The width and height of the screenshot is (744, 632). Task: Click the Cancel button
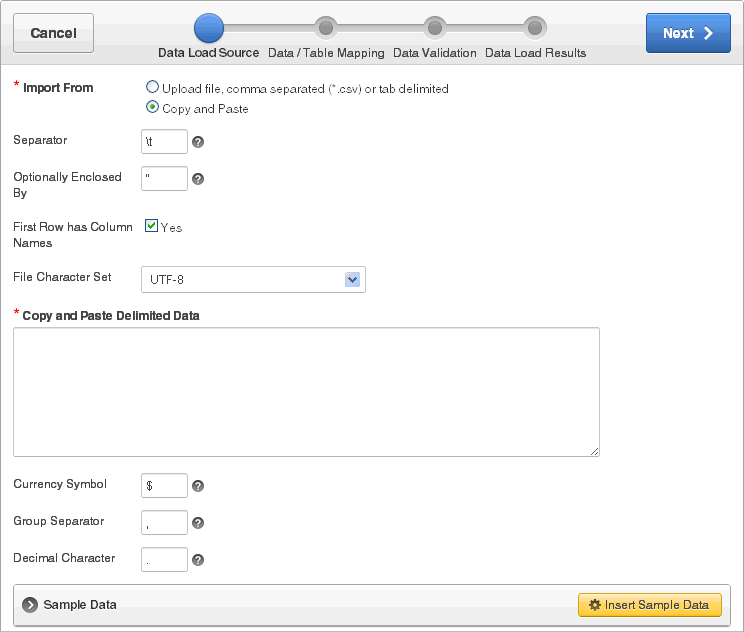pos(54,33)
